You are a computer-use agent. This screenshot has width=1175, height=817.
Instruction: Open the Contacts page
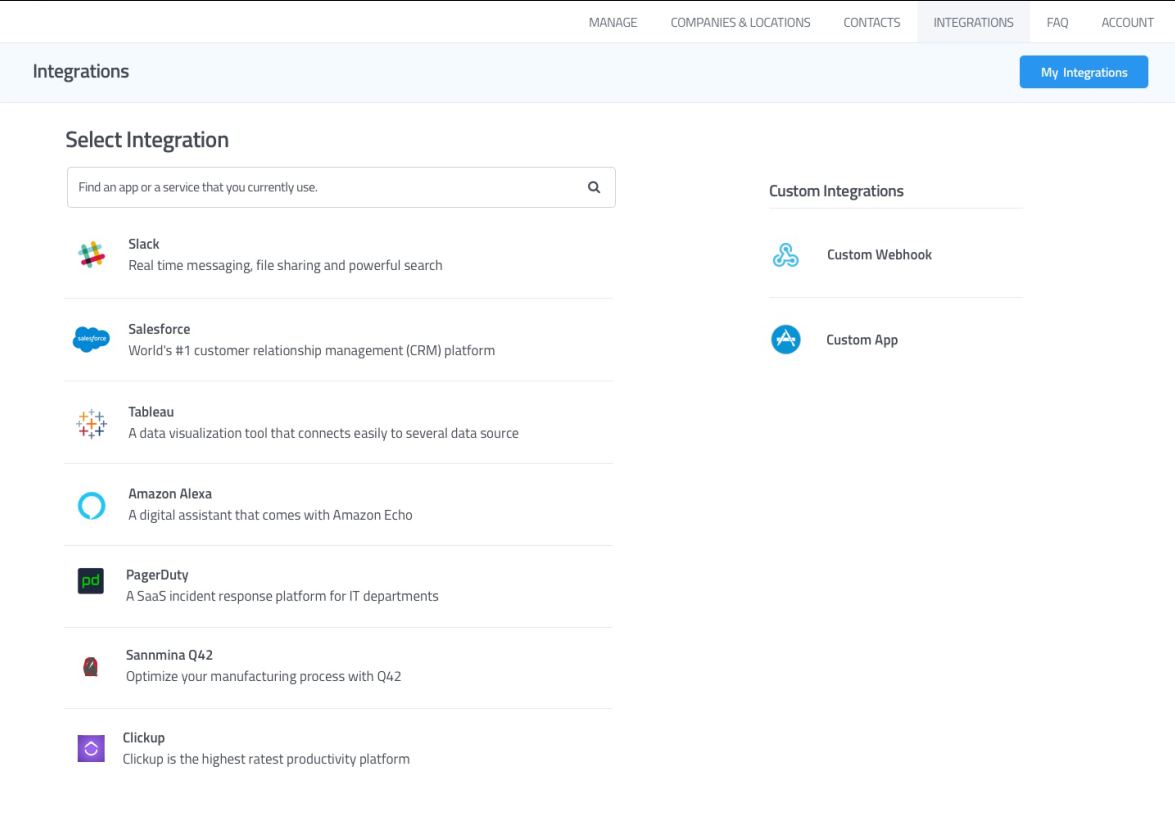pyautogui.click(x=872, y=22)
